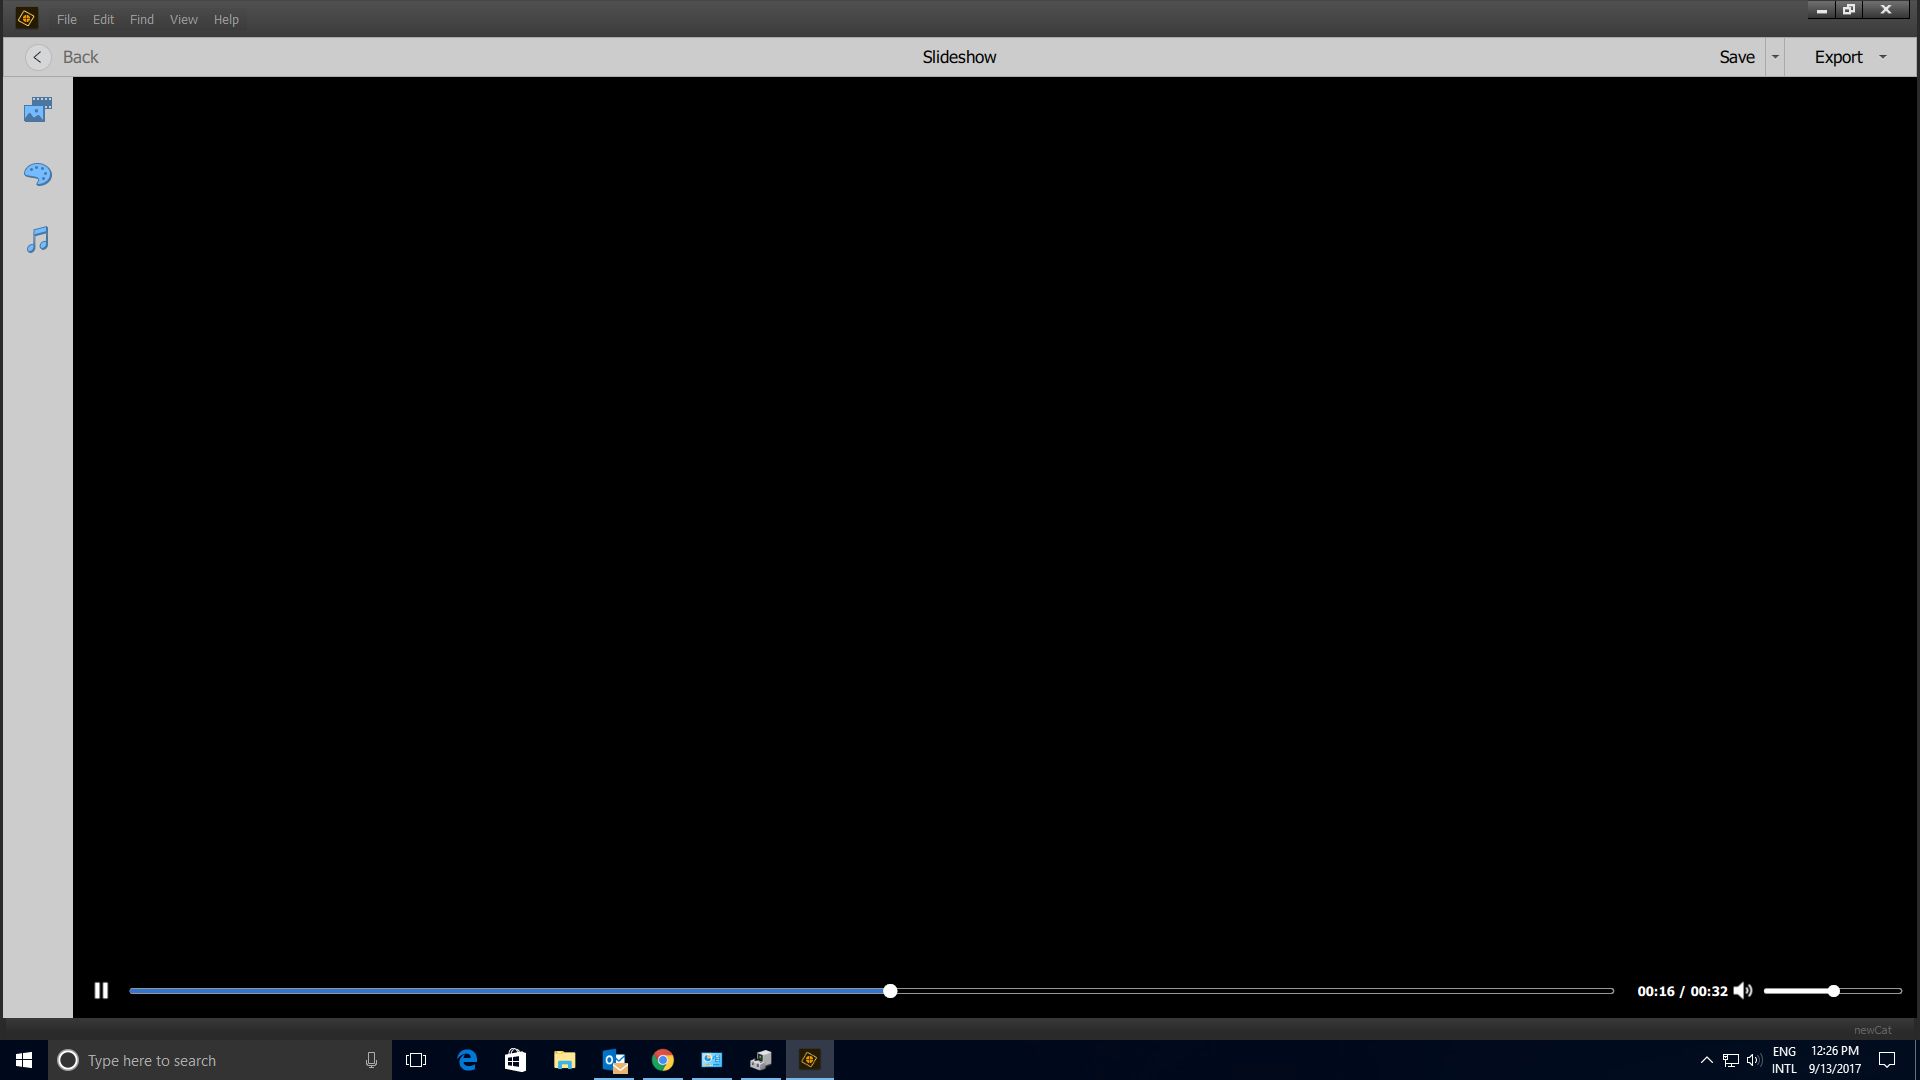This screenshot has height=1080, width=1920.
Task: Select the themes/palette icon in sidebar
Action: click(x=37, y=174)
